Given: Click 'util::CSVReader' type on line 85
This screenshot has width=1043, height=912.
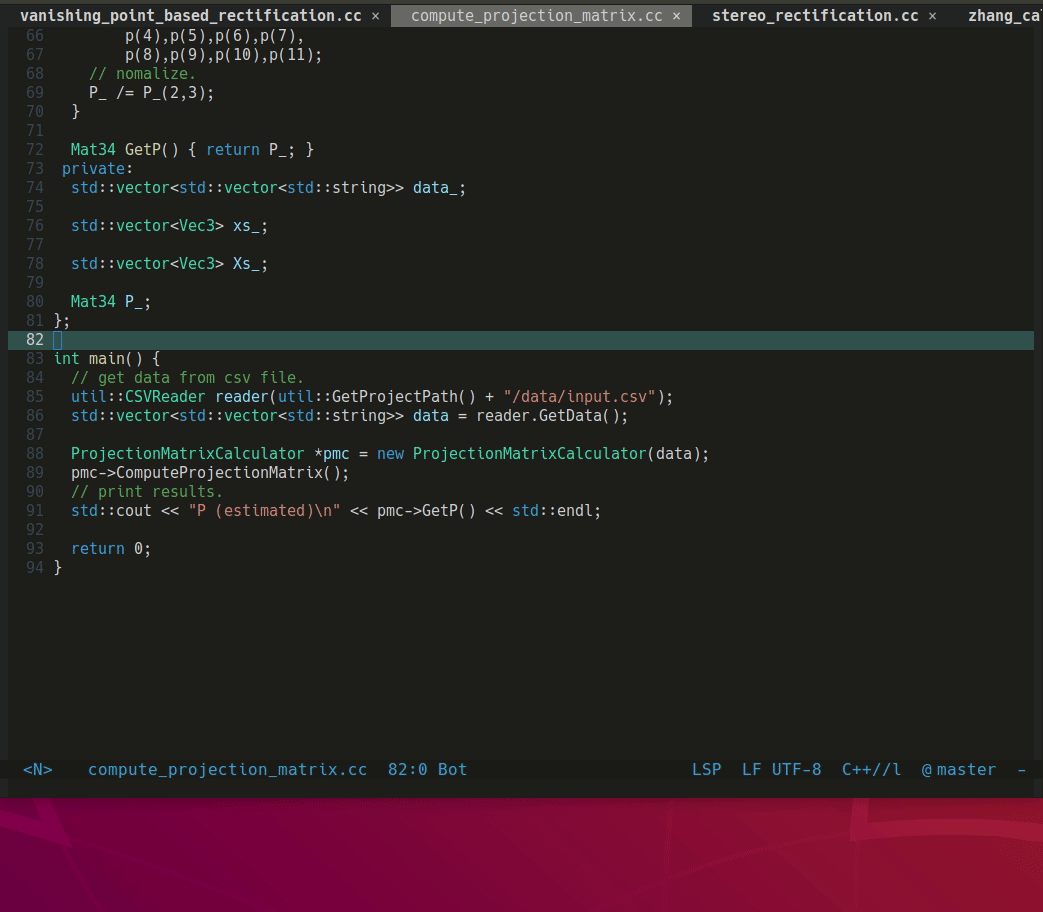Looking at the screenshot, I should (138, 397).
